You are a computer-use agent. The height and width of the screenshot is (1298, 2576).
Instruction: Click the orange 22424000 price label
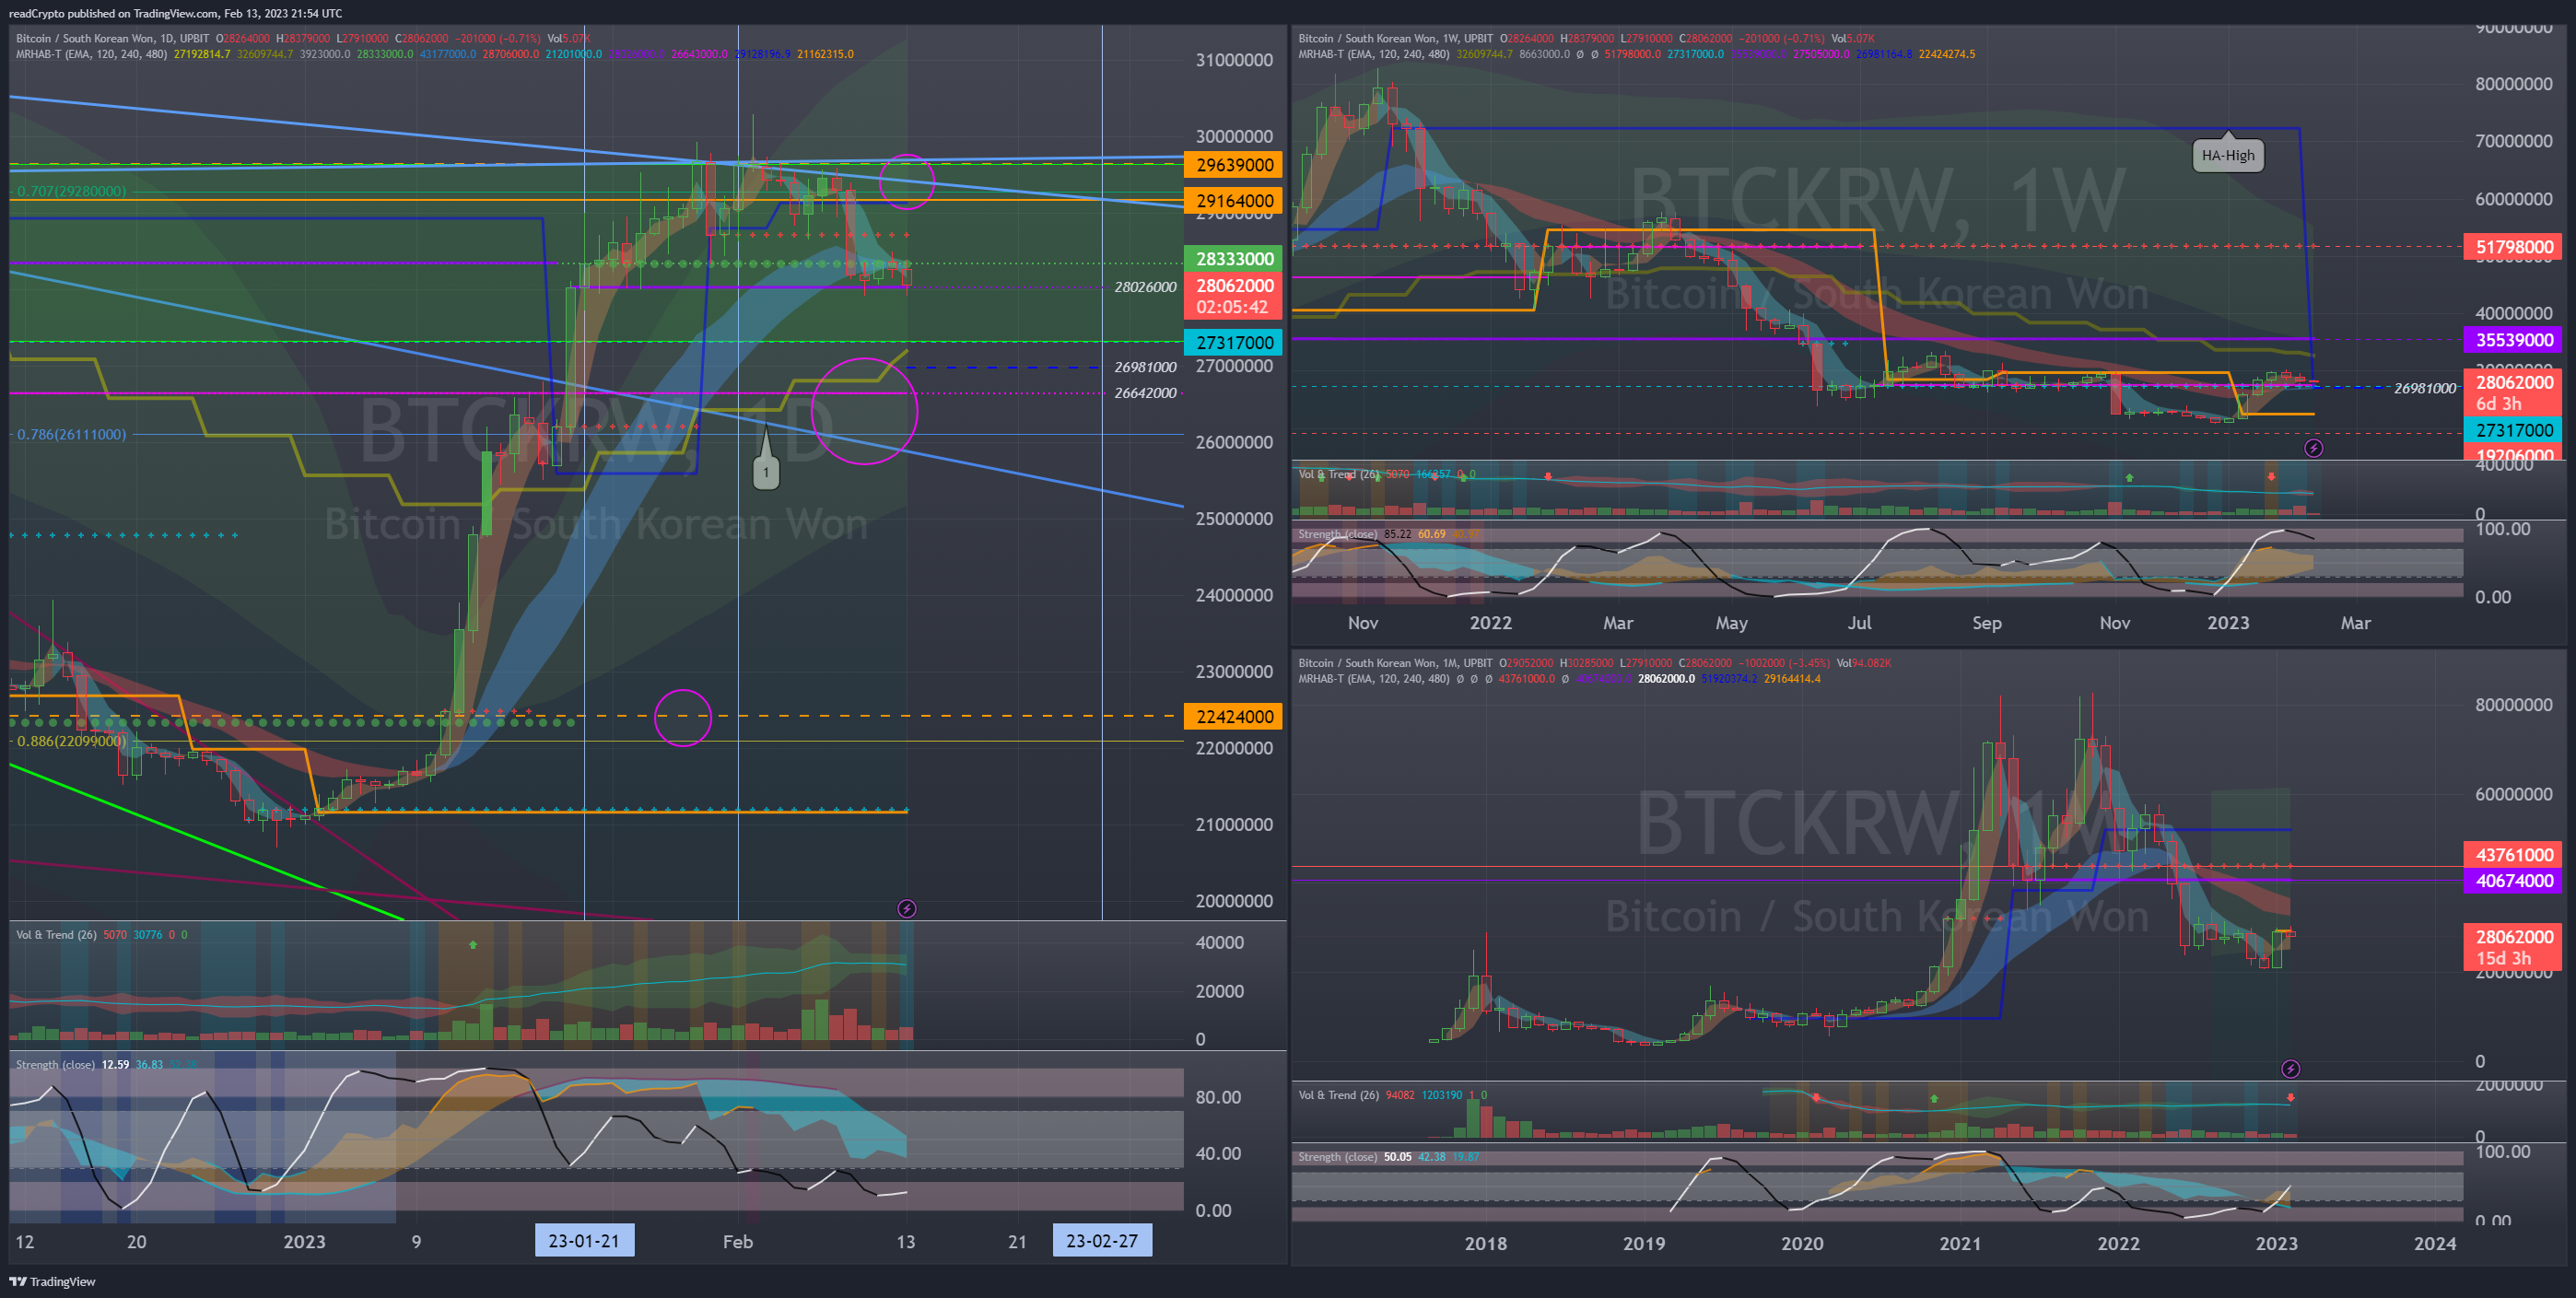(x=1233, y=716)
